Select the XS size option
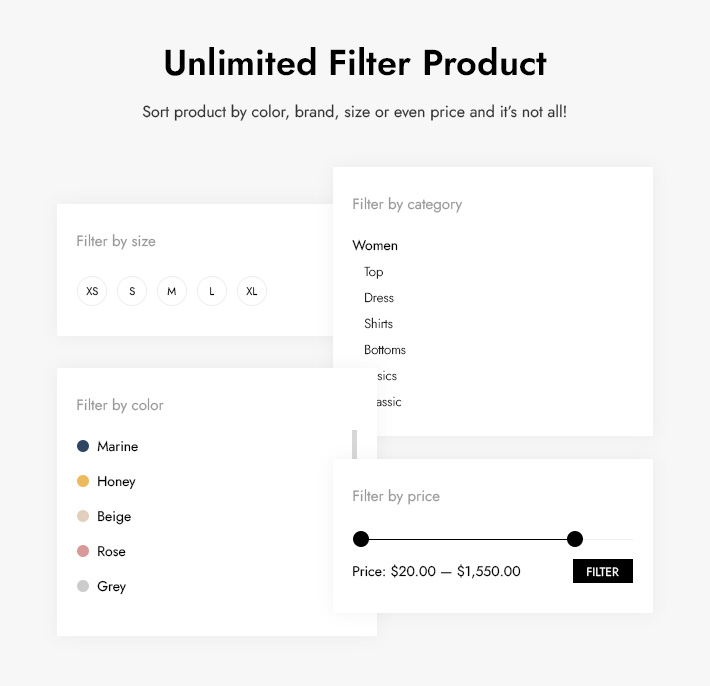The height and width of the screenshot is (686, 710). [92, 291]
